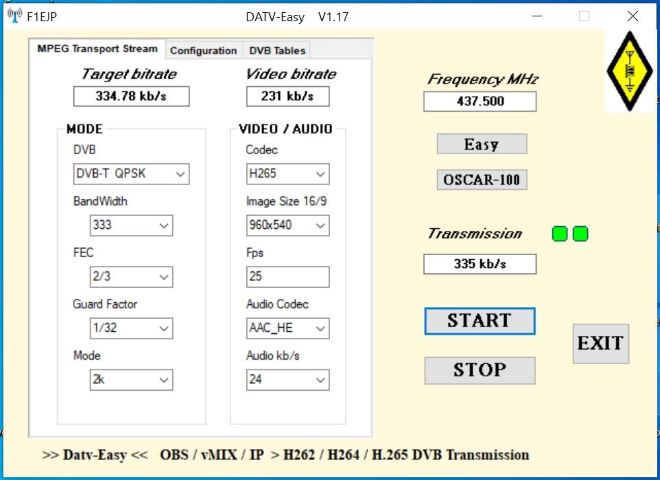Click the EXIT button
The width and height of the screenshot is (660, 480).
601,344
